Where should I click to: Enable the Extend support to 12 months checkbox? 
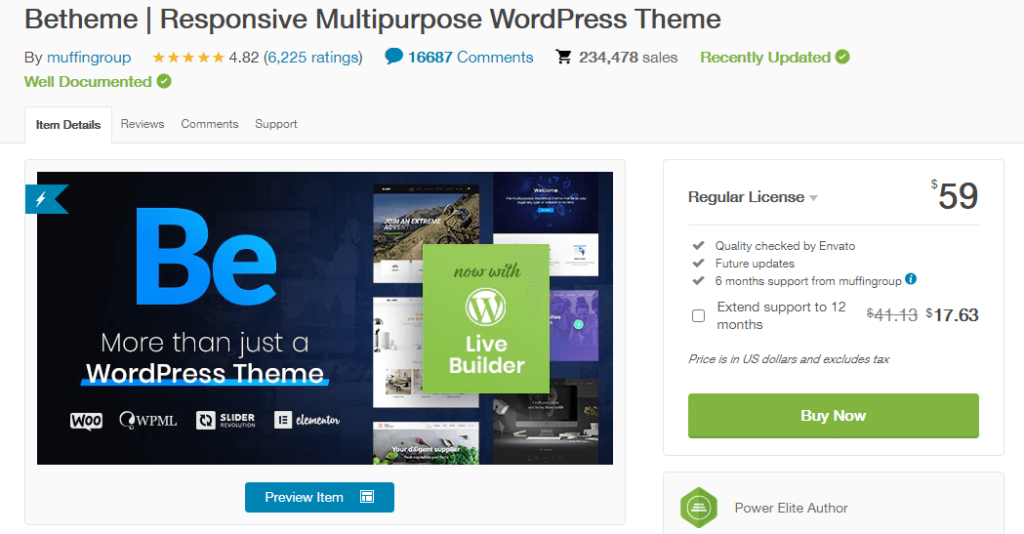coord(698,316)
